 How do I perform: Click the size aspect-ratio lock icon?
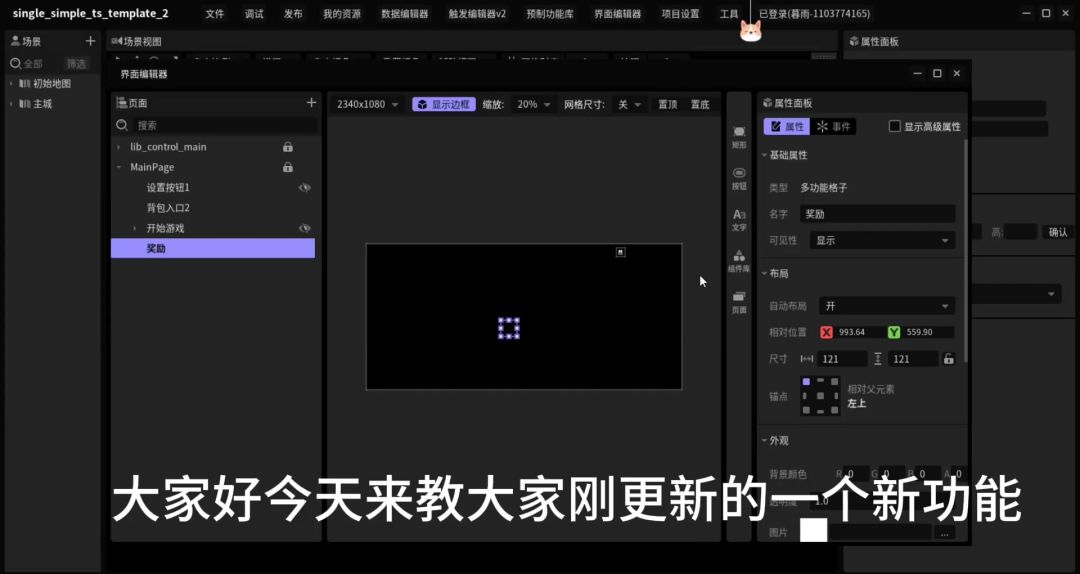click(x=948, y=359)
